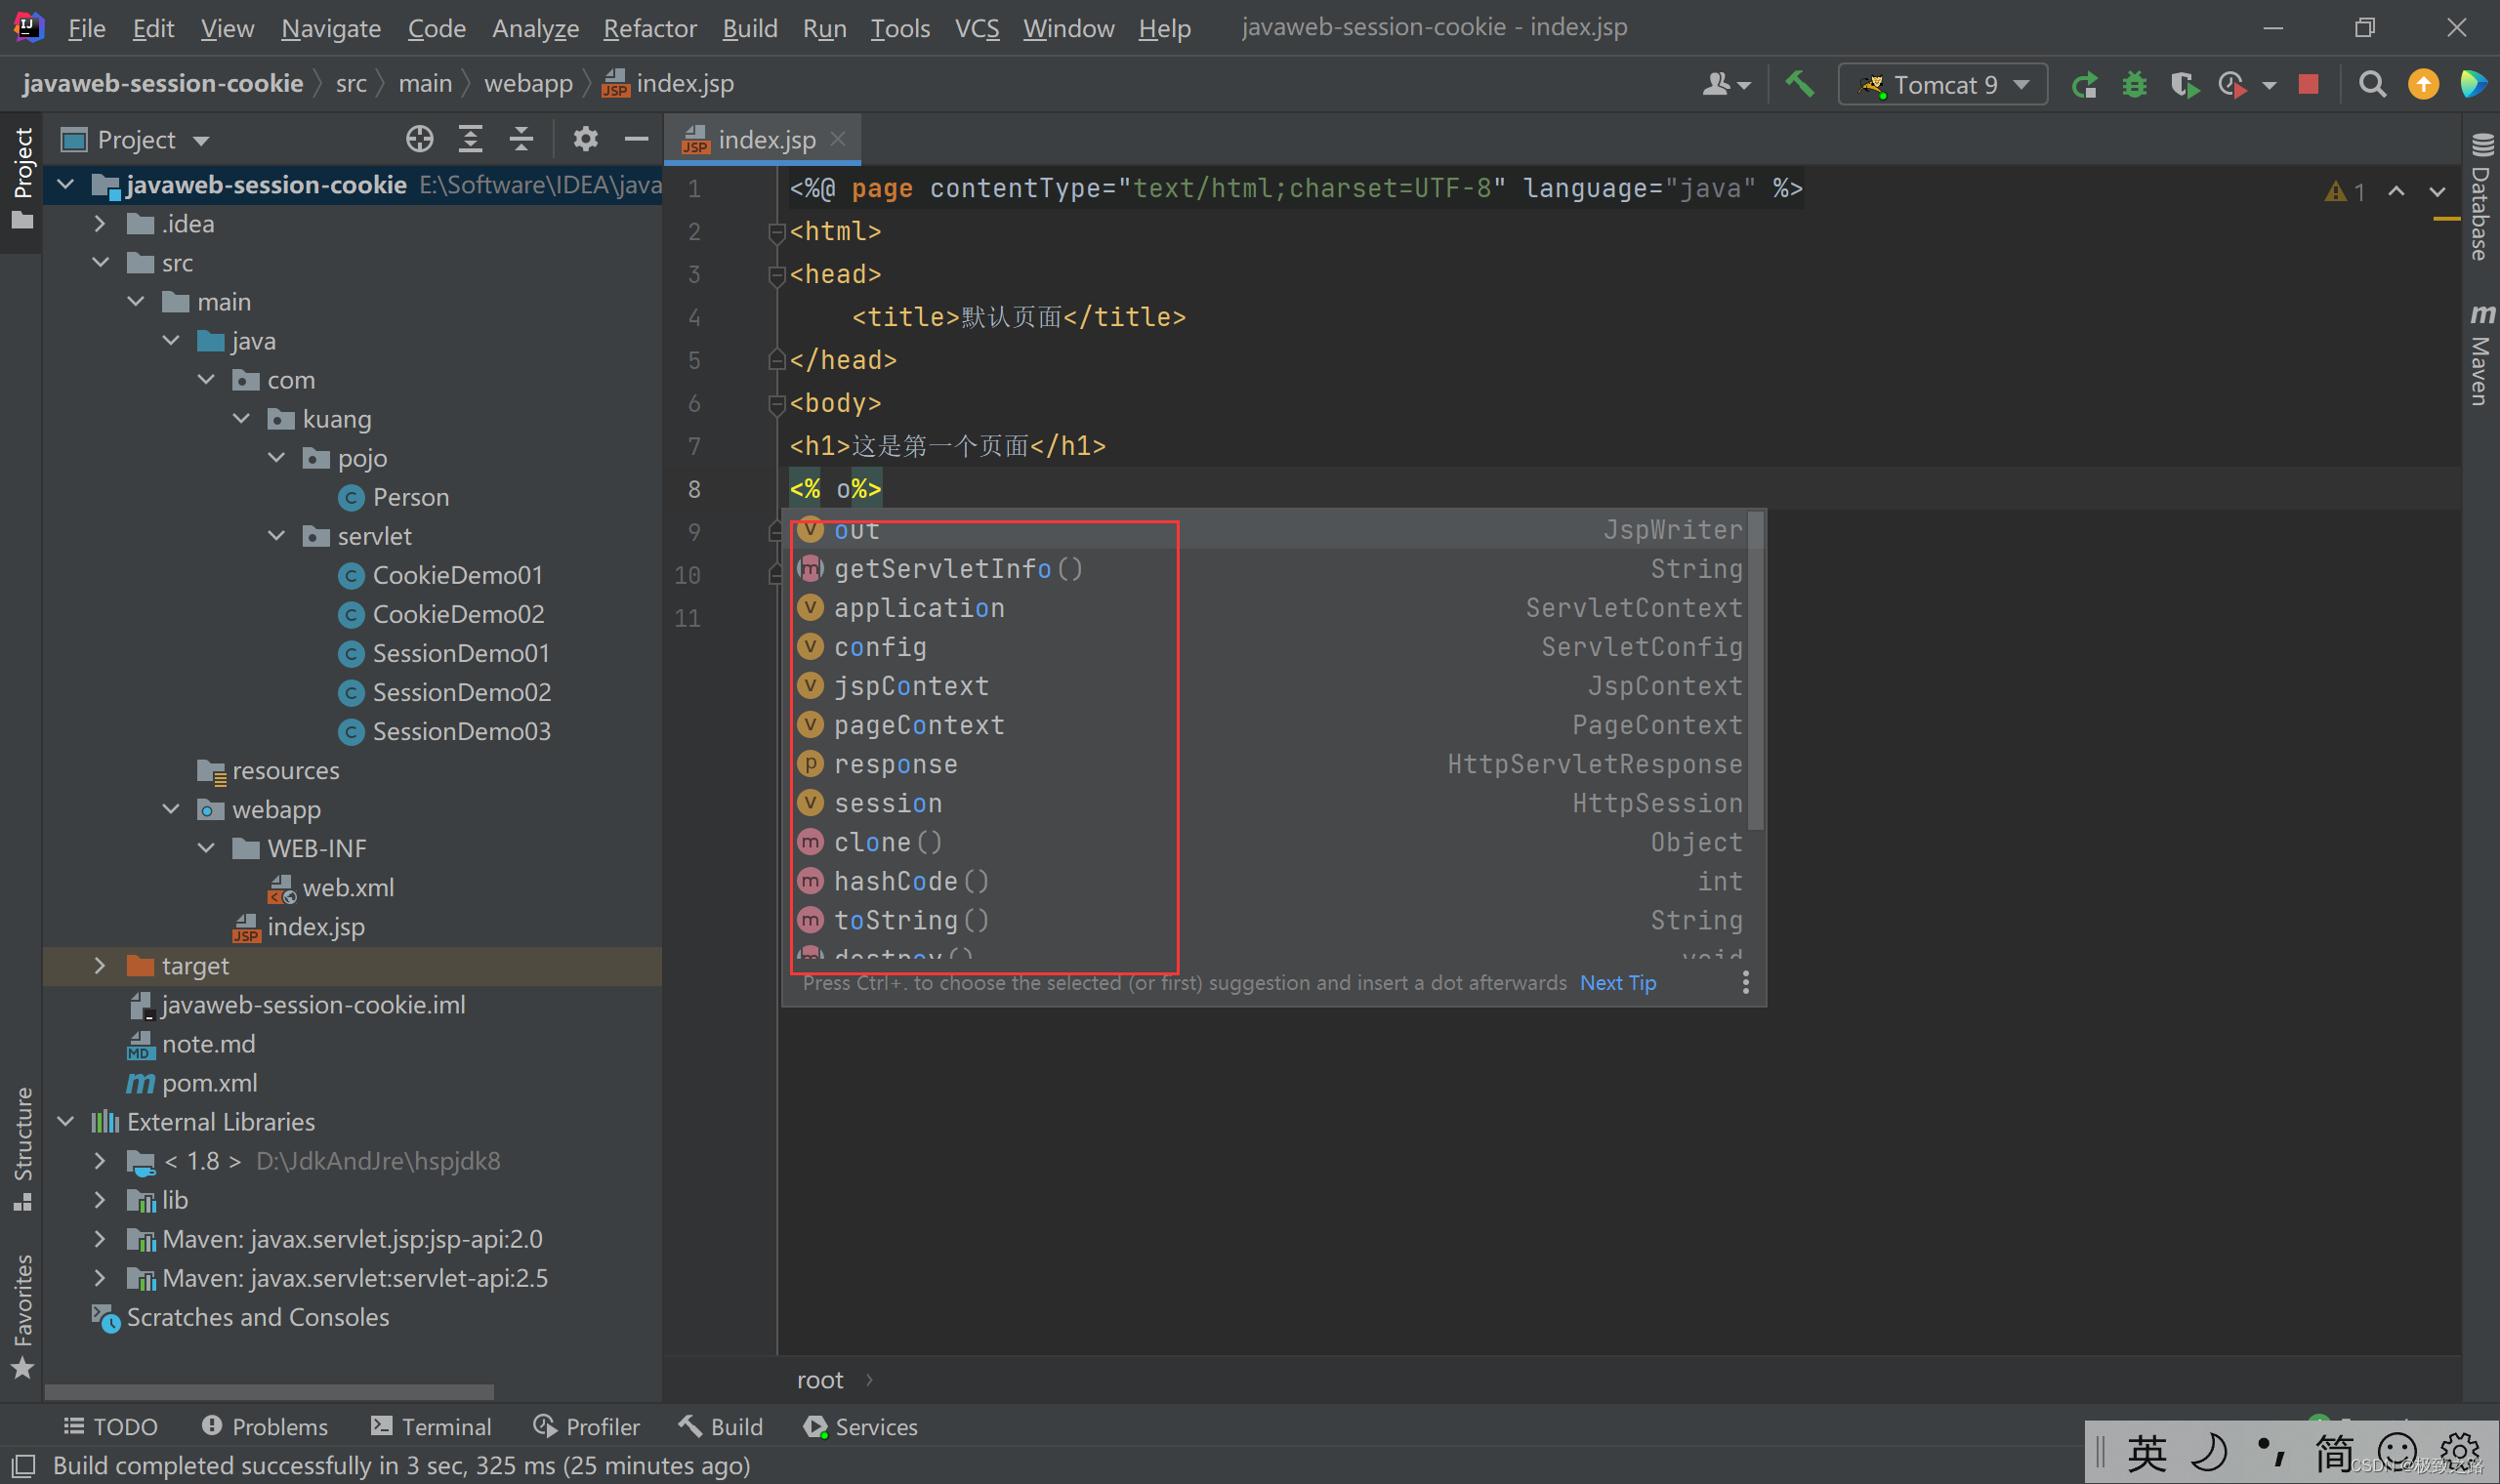Open the Problems tool window

(265, 1427)
